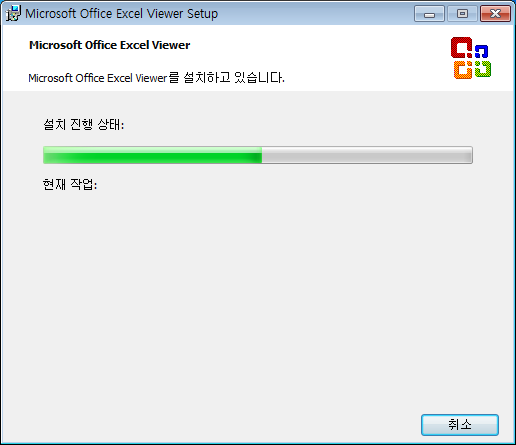
Task: Click the empty gray installer body area
Action: (258, 293)
